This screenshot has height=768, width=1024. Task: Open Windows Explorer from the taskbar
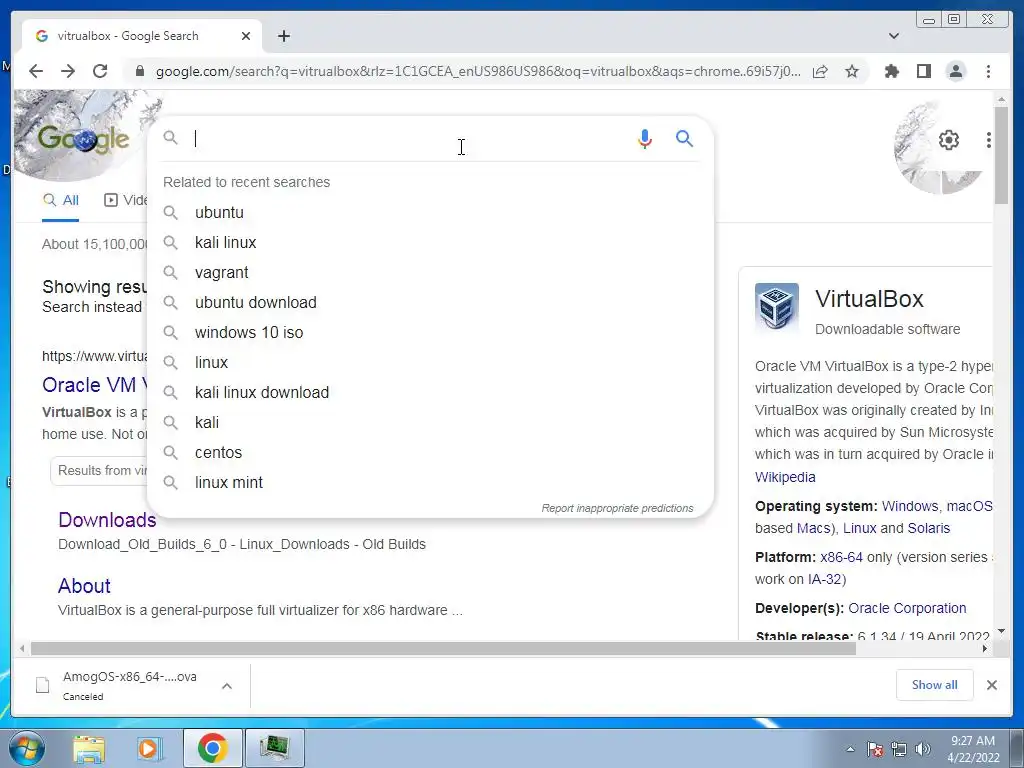(x=88, y=749)
